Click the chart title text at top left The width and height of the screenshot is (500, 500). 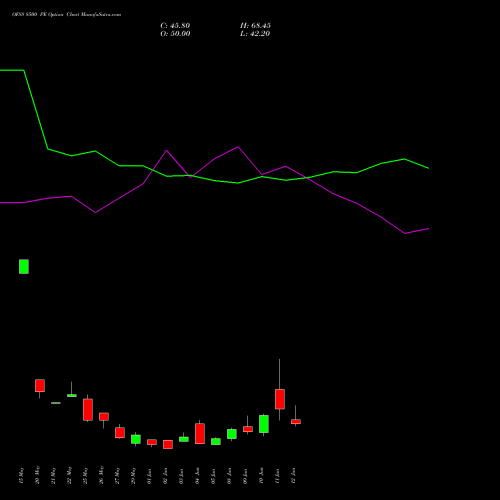(x=67, y=15)
